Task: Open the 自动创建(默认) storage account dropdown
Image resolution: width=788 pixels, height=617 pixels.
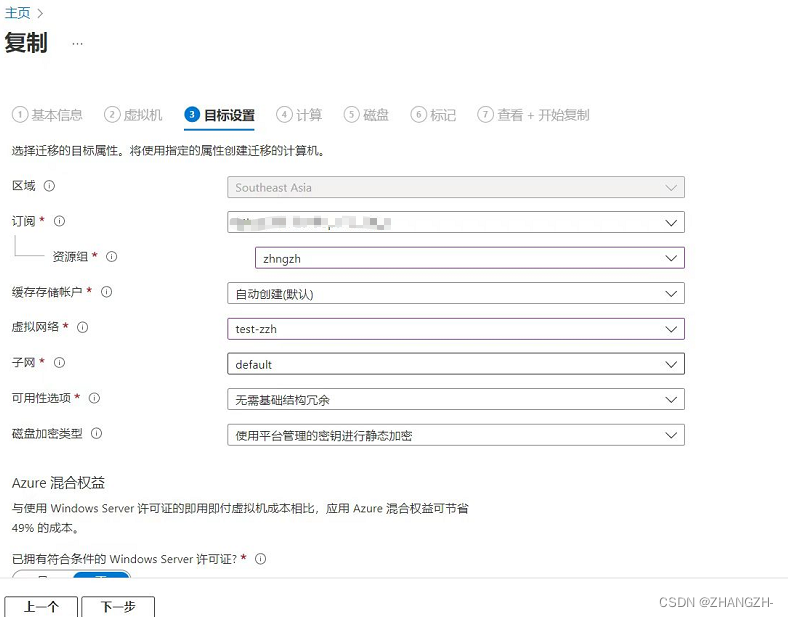Action: click(x=456, y=293)
